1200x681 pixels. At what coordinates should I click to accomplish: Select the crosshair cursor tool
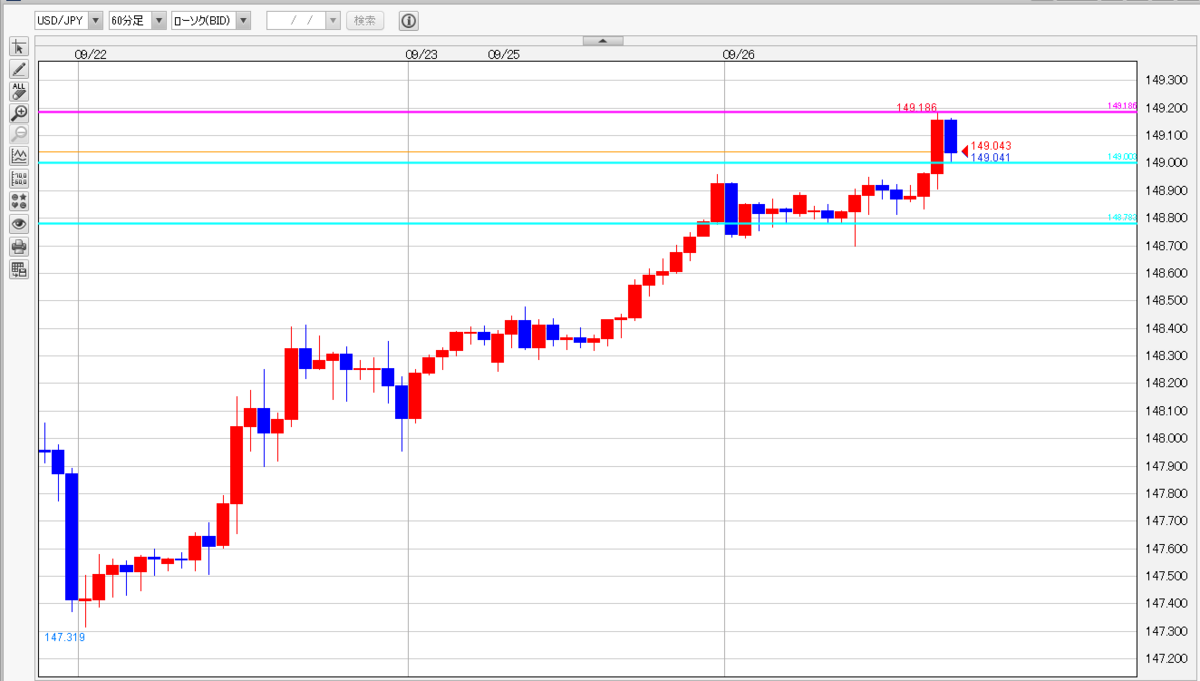[19, 47]
